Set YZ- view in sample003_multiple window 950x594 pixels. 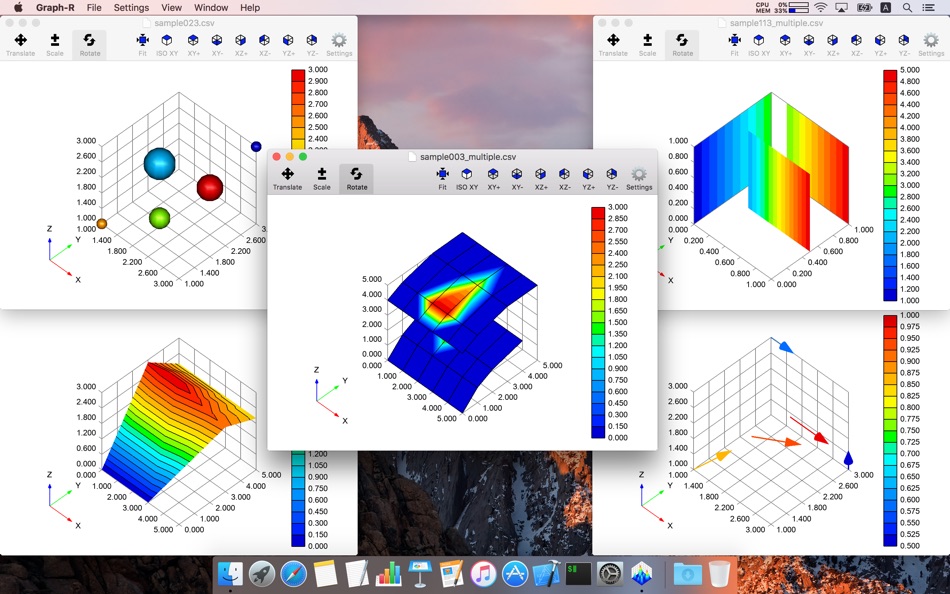coord(612,179)
